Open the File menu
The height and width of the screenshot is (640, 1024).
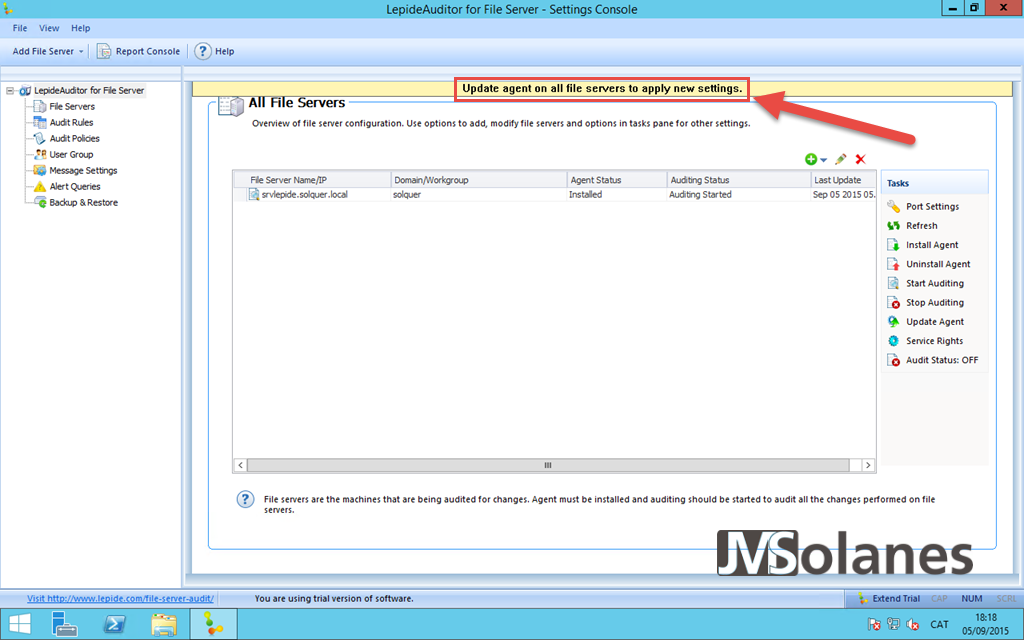tap(20, 28)
